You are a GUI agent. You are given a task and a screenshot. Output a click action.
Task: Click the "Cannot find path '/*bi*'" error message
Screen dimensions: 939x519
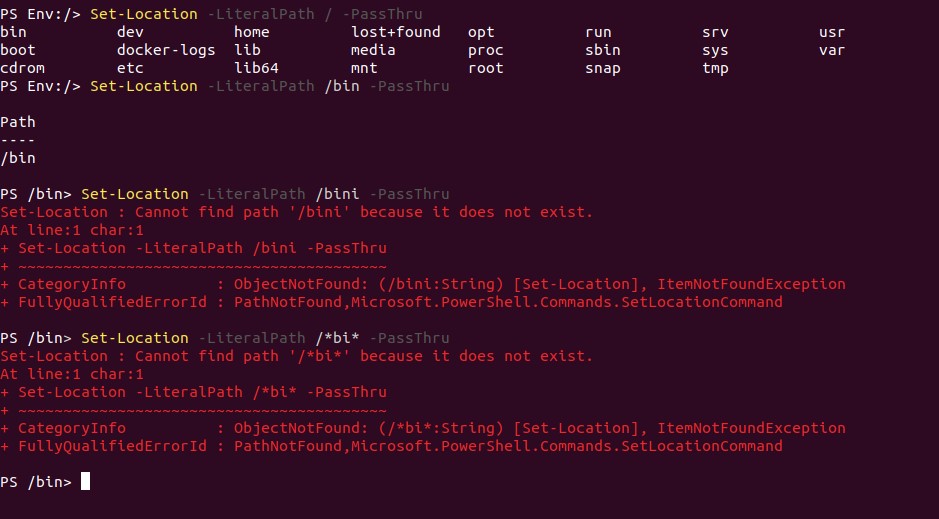(297, 356)
